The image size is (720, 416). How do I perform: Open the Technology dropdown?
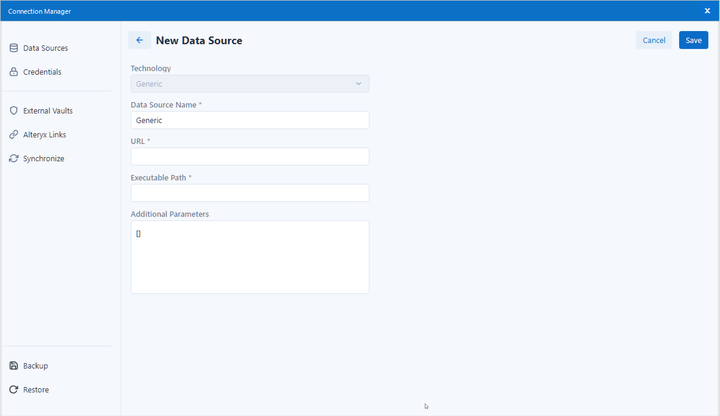(x=249, y=84)
